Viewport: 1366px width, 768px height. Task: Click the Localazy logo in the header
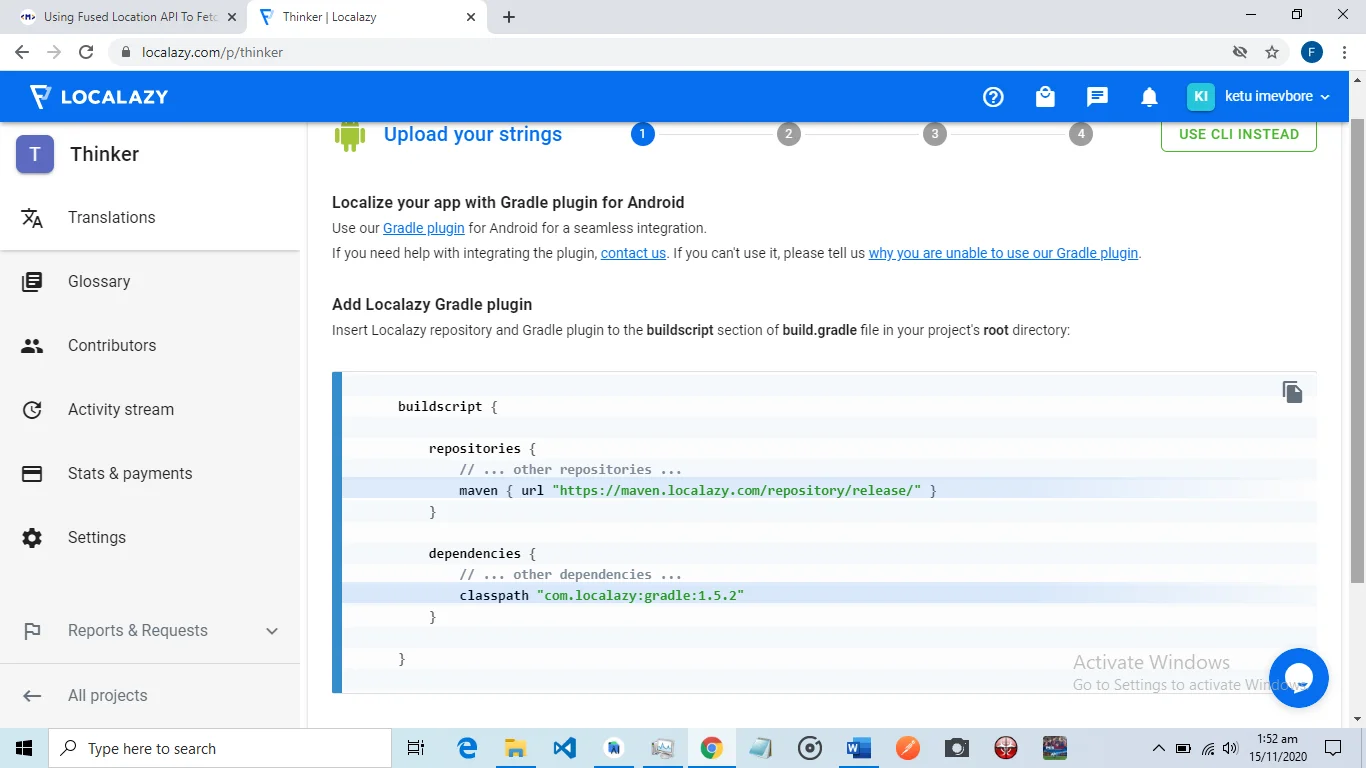98,97
